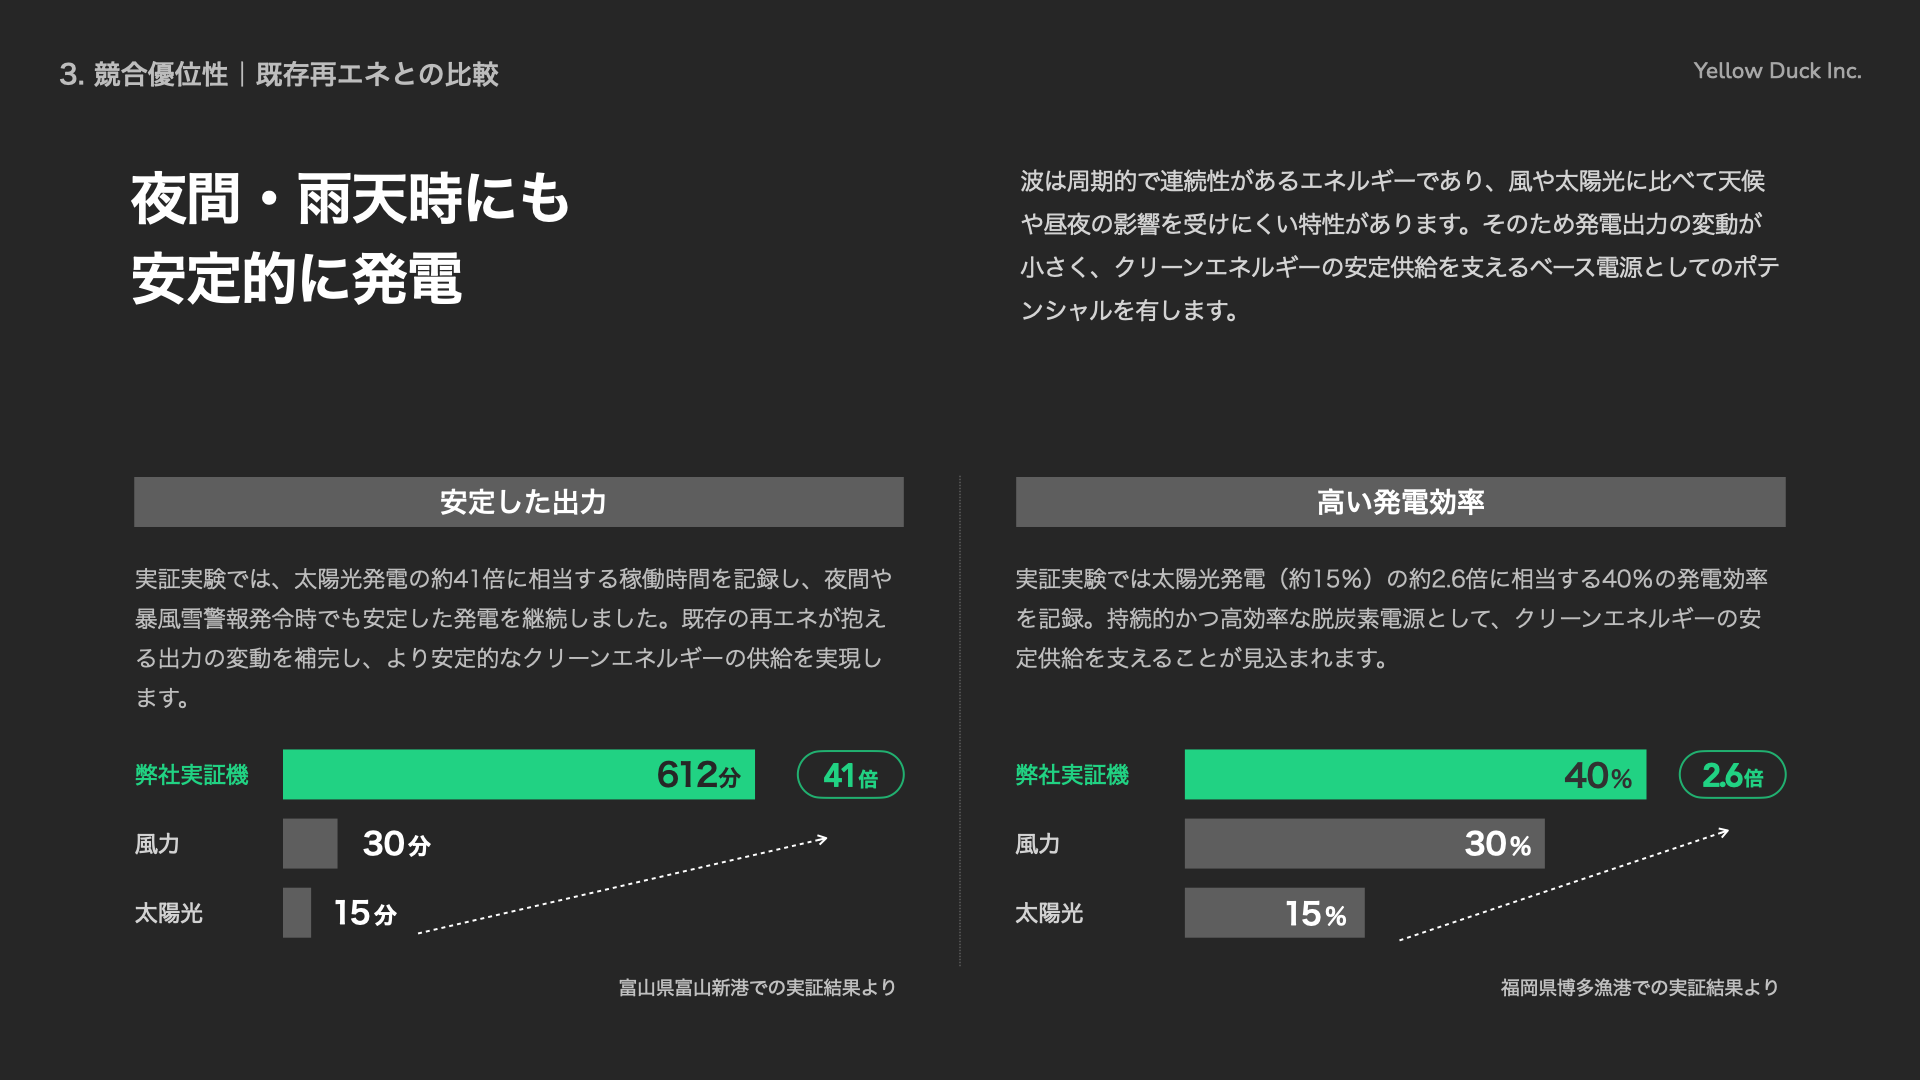
Task: Click the gray 太陽光 15% bar
Action: click(1274, 913)
